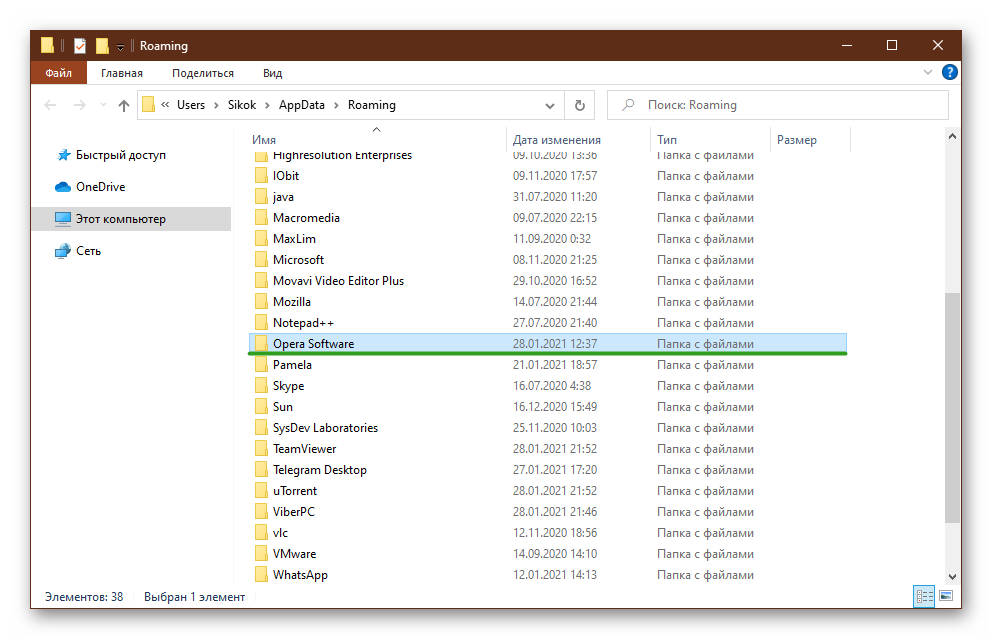Select OneDrive in the navigation pane

click(x=100, y=187)
